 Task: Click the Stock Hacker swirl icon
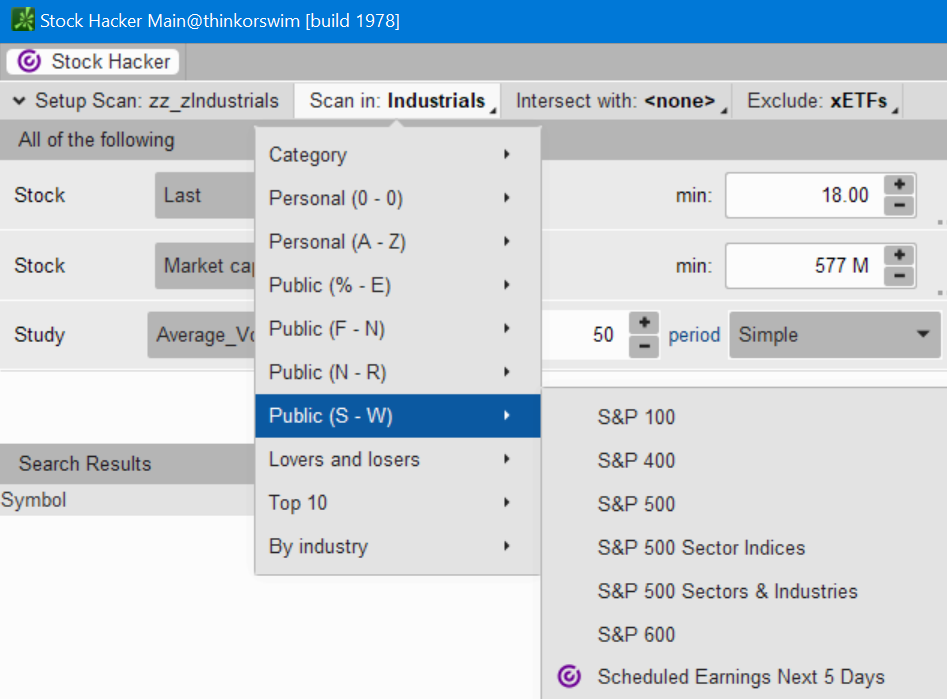click(28, 61)
